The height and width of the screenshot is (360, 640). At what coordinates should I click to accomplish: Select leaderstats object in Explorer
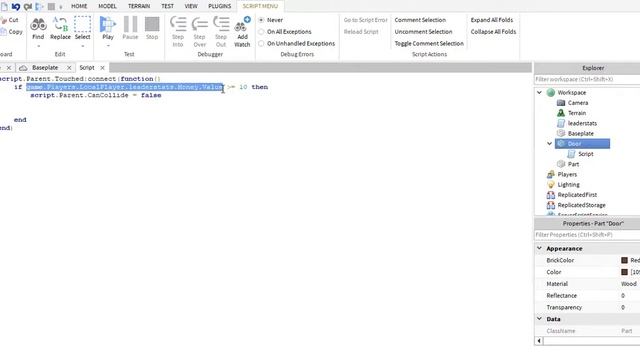pos(582,123)
